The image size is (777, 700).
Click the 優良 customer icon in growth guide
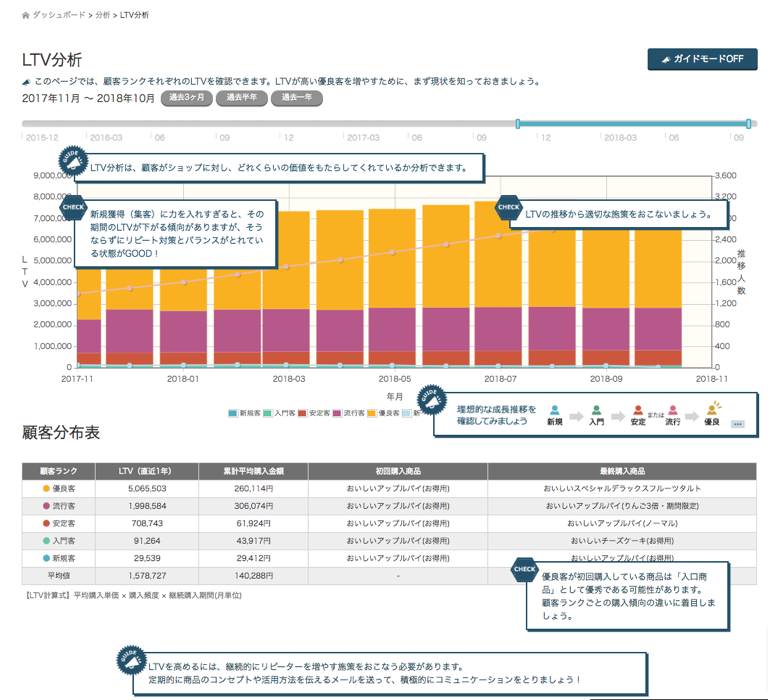[x=713, y=410]
